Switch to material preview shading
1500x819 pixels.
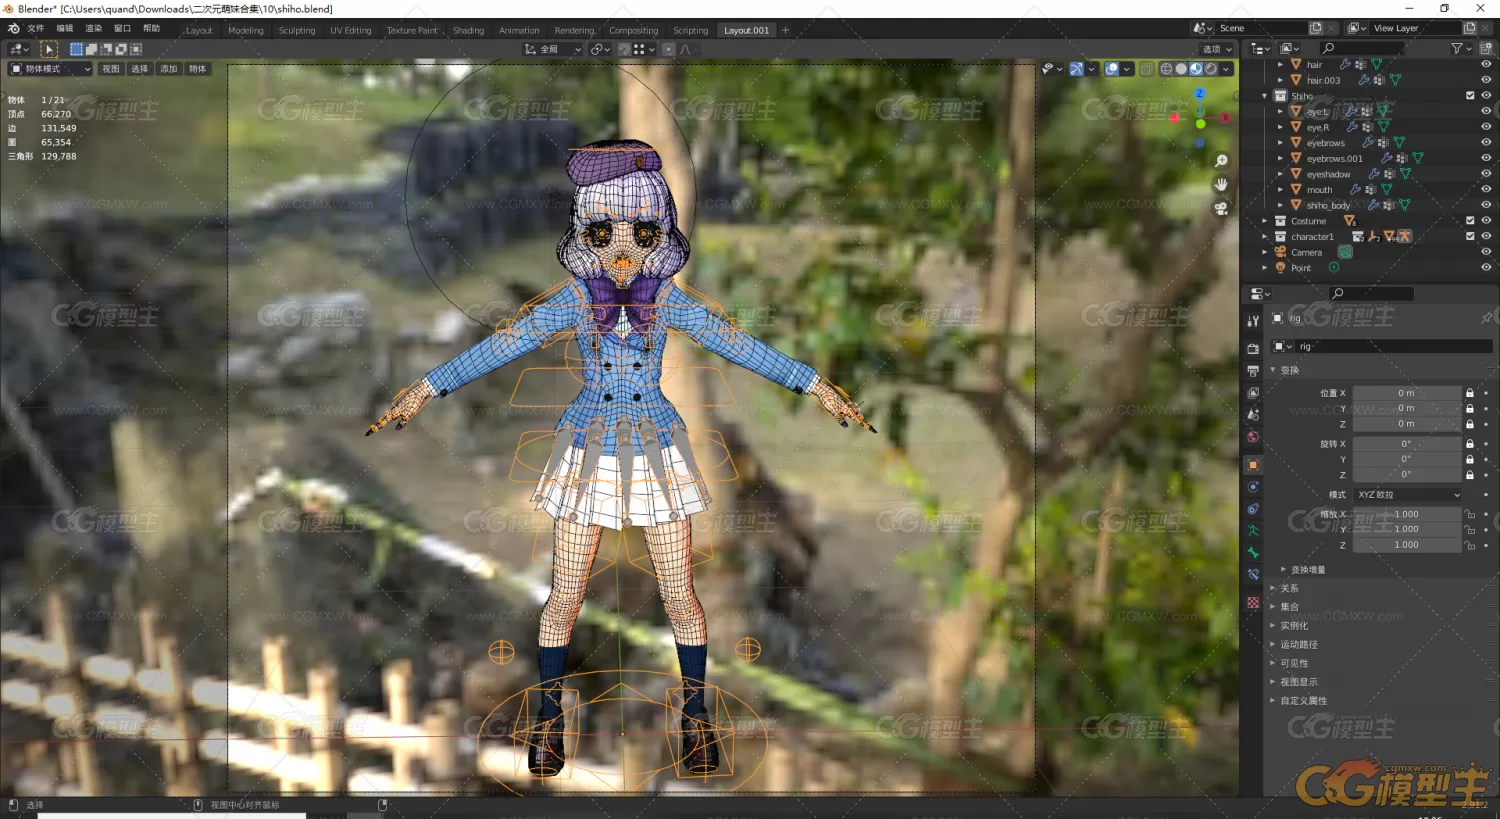(x=1196, y=69)
